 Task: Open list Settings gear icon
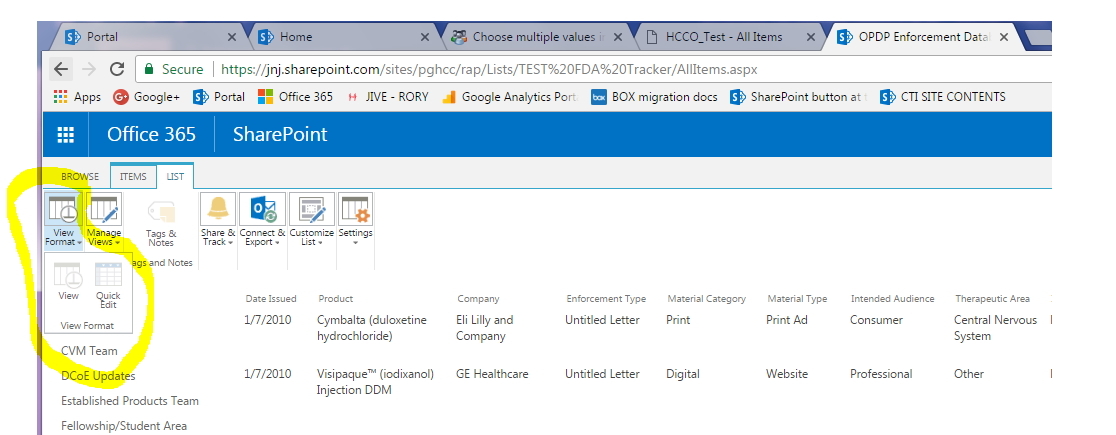[355, 211]
